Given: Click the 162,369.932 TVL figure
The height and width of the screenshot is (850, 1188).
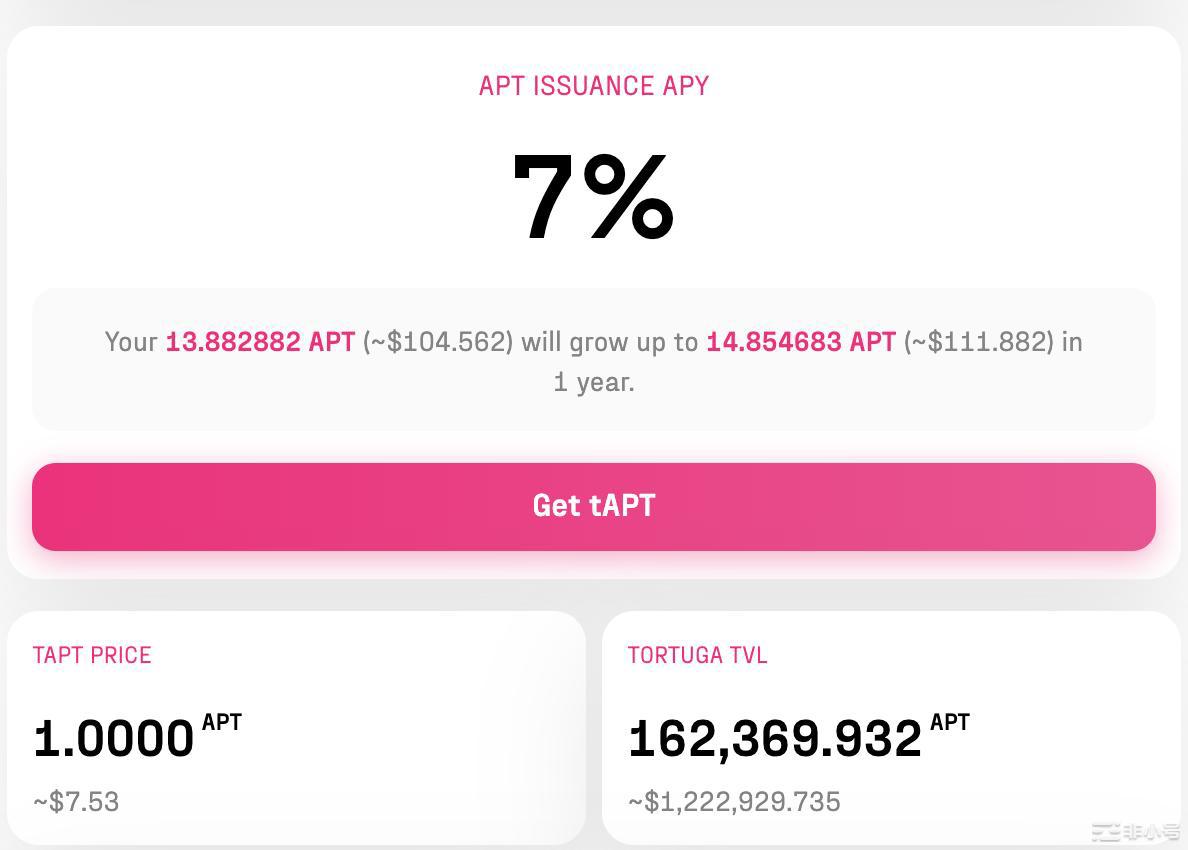Looking at the screenshot, I should coord(775,739).
